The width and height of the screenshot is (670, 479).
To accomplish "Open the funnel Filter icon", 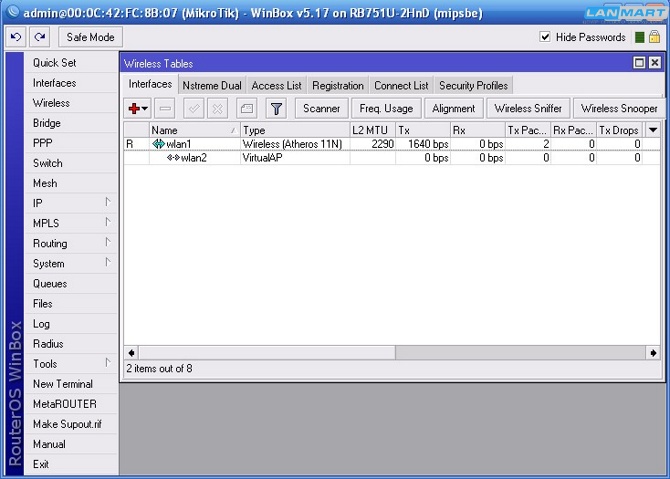I will click(x=276, y=109).
